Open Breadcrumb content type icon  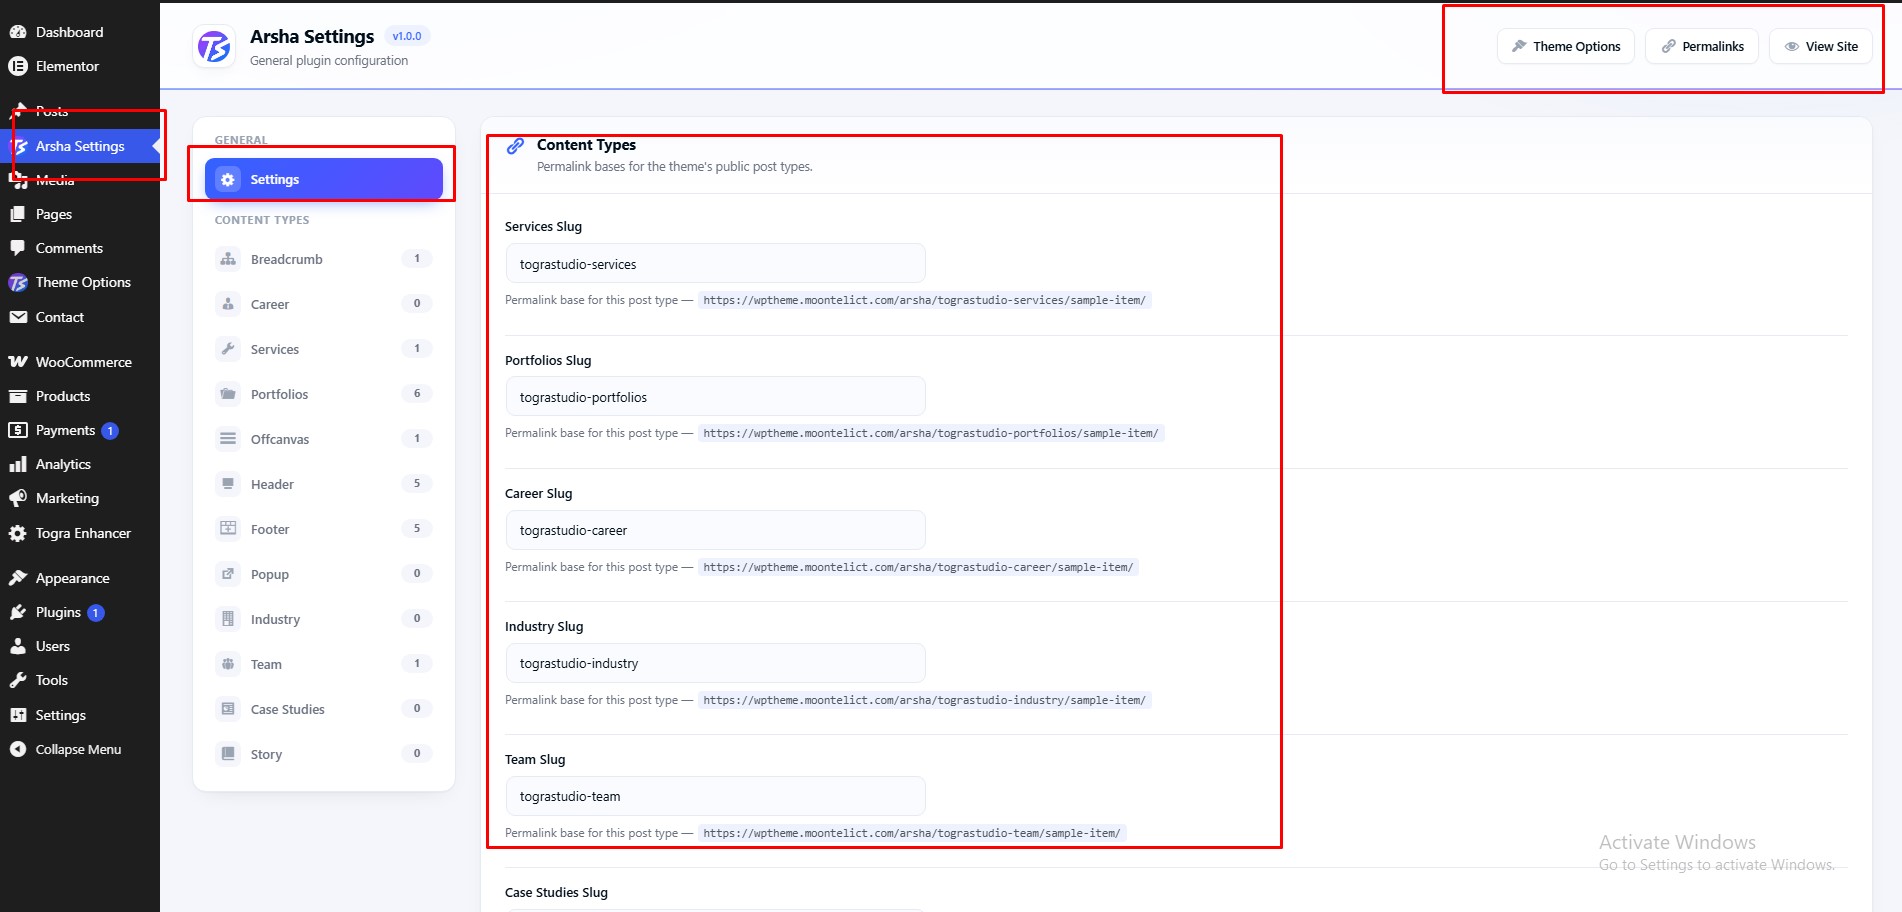point(228,259)
